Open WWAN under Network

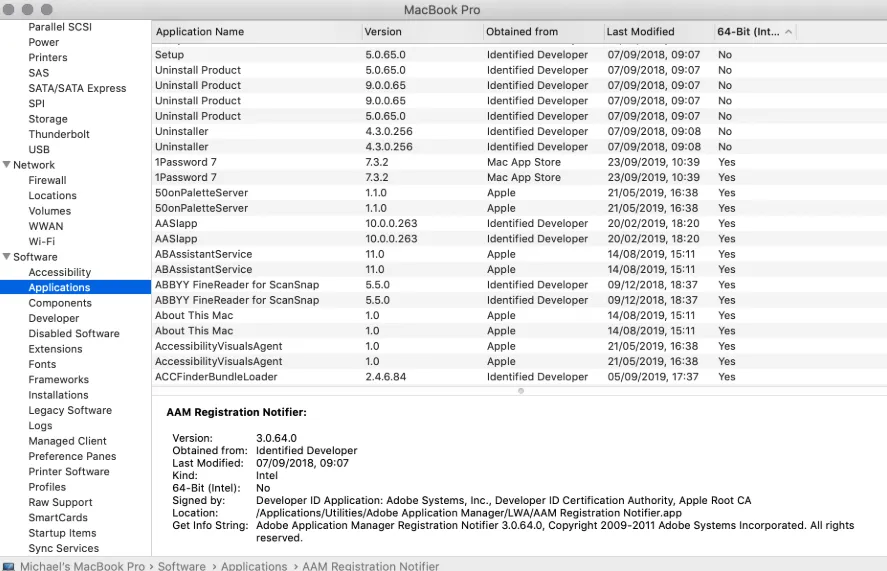point(46,226)
